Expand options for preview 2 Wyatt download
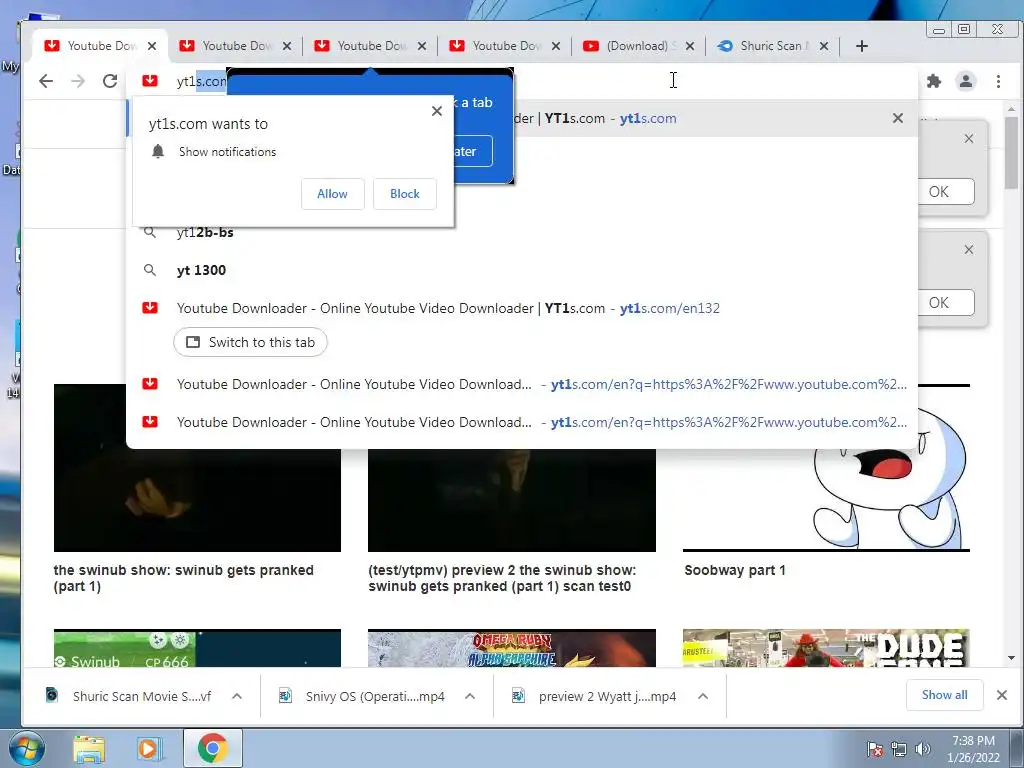 click(703, 696)
